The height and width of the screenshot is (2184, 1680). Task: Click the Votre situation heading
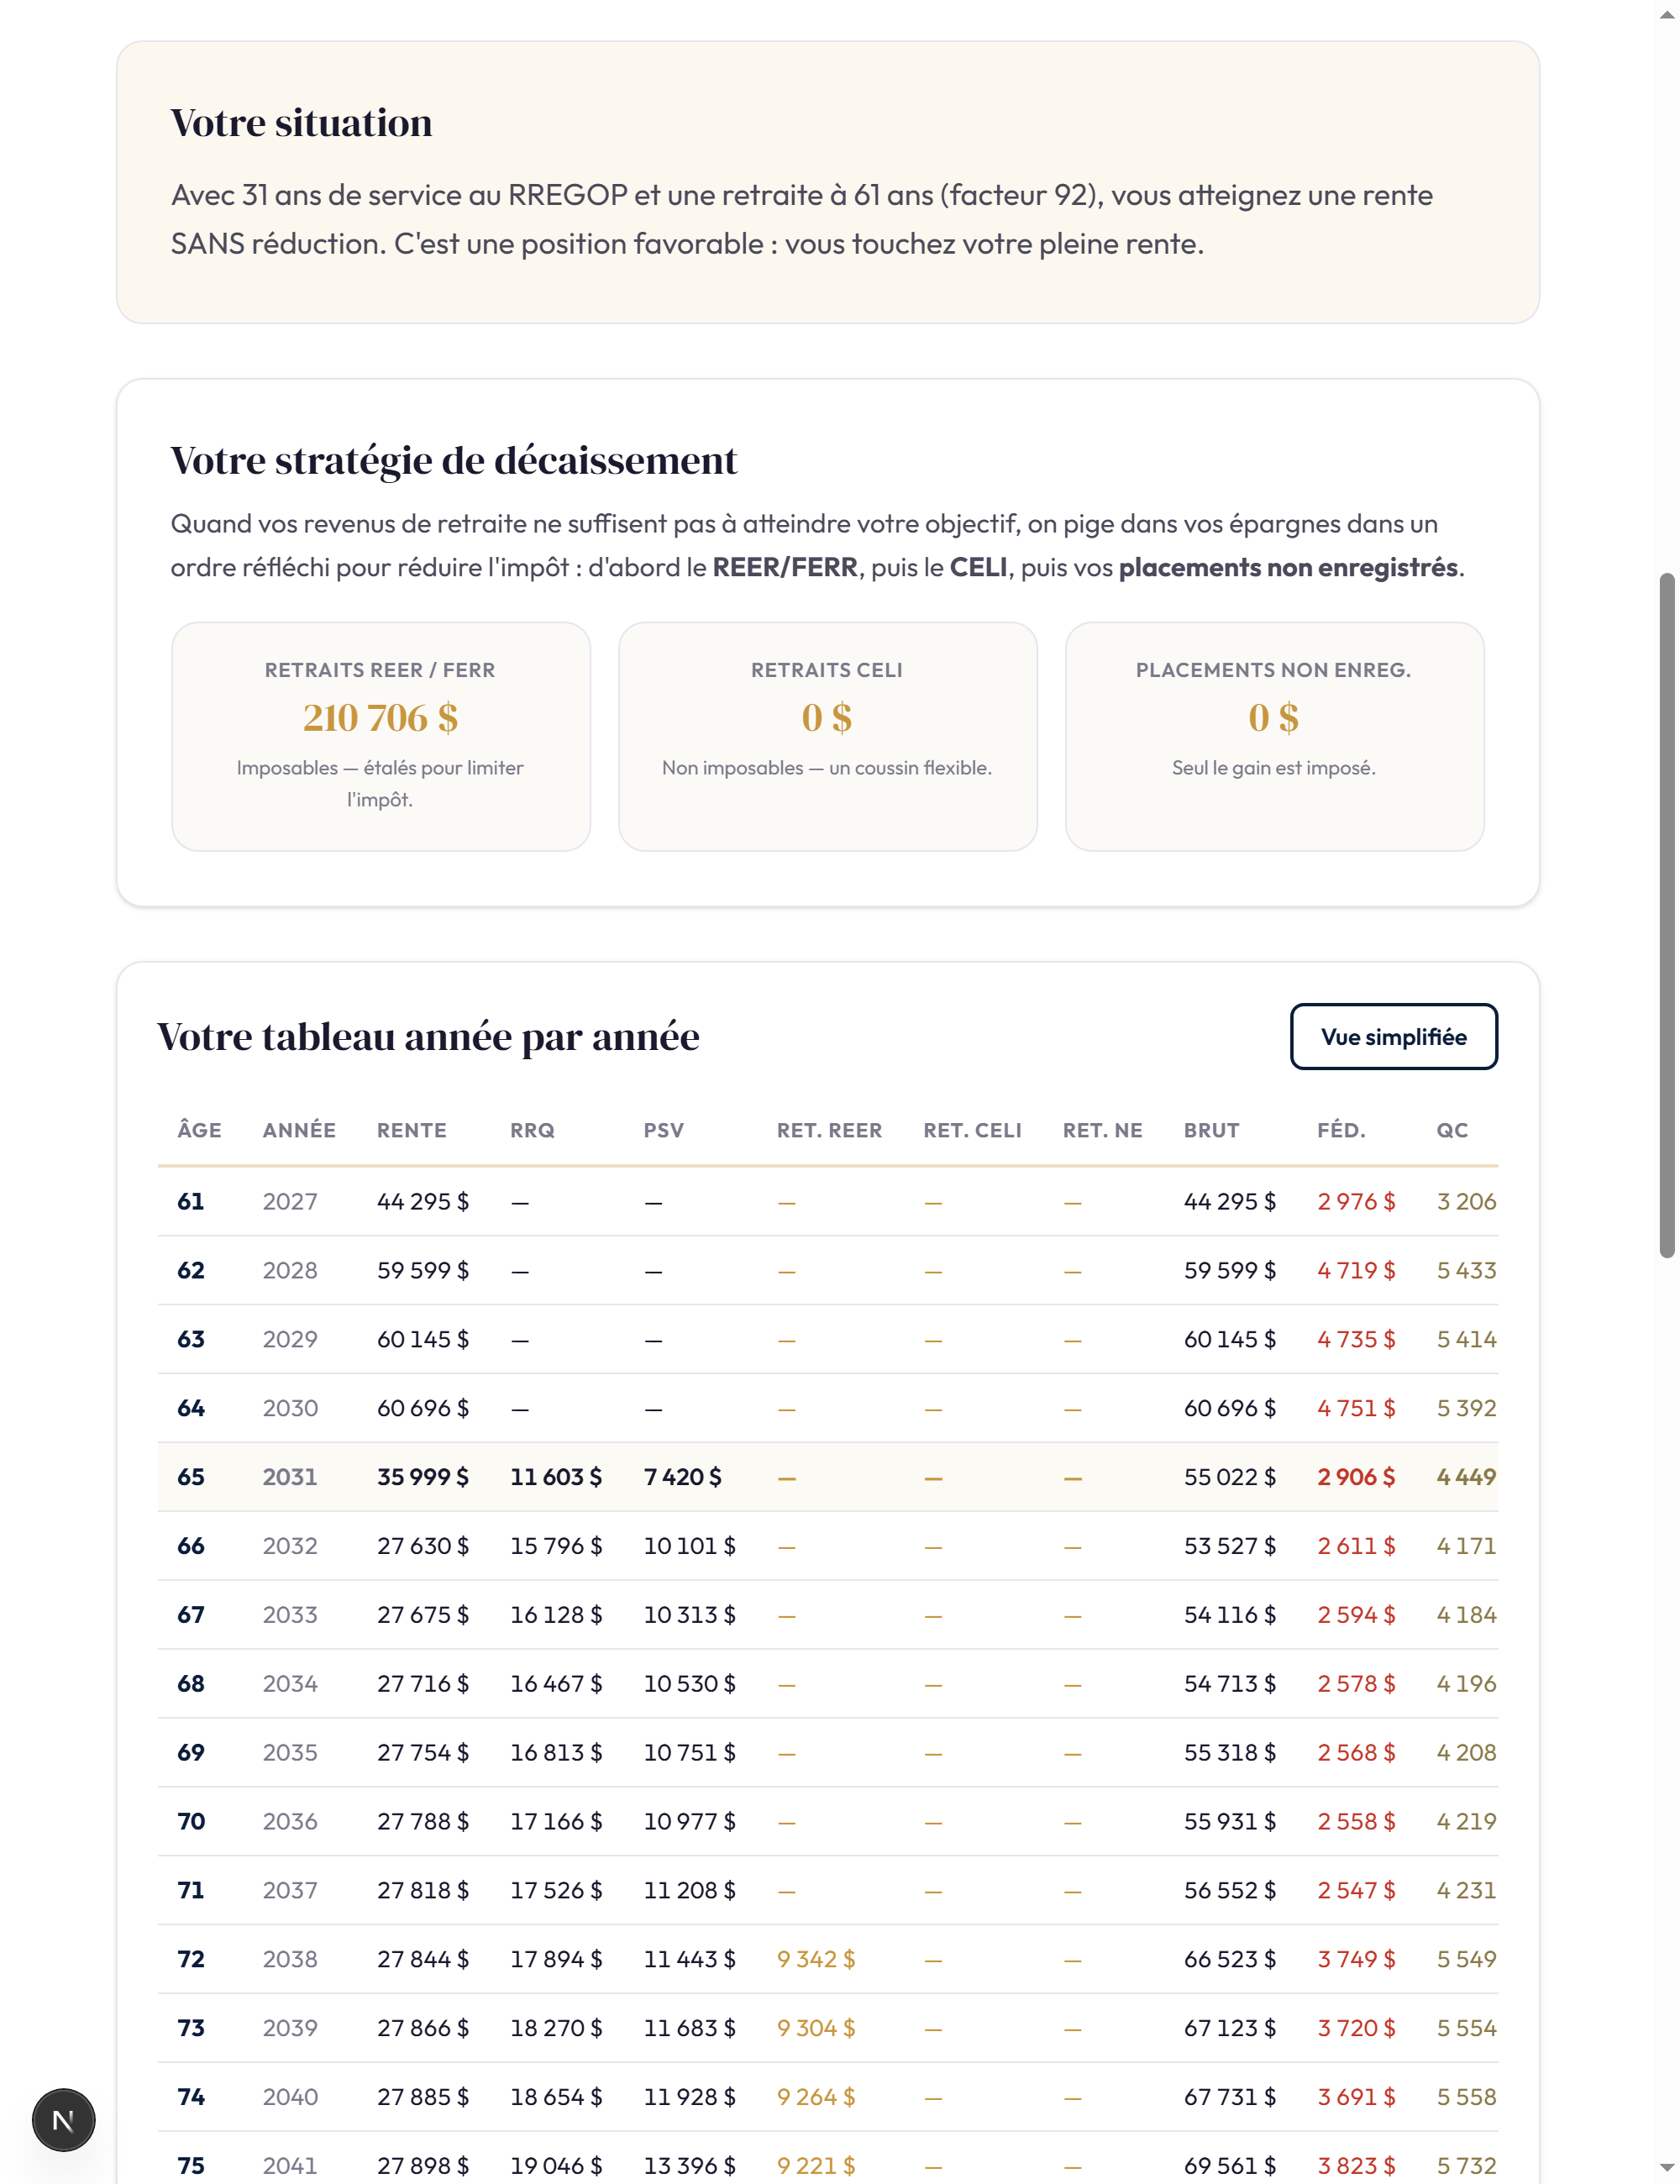[302, 123]
